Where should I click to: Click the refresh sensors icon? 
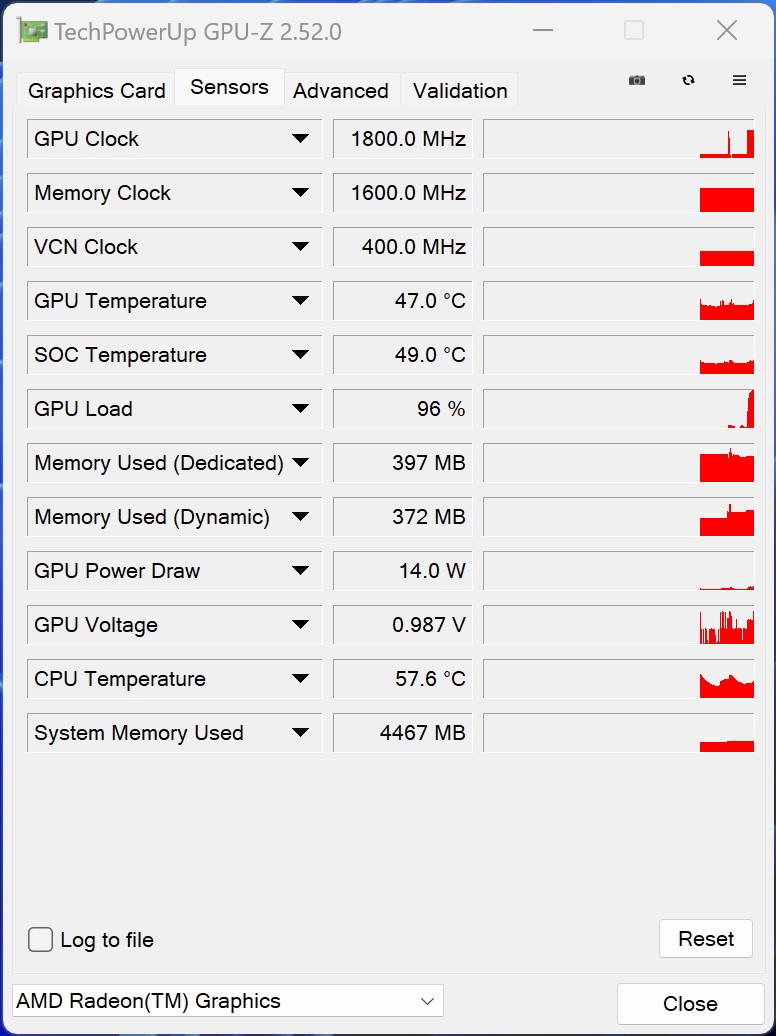tap(688, 81)
